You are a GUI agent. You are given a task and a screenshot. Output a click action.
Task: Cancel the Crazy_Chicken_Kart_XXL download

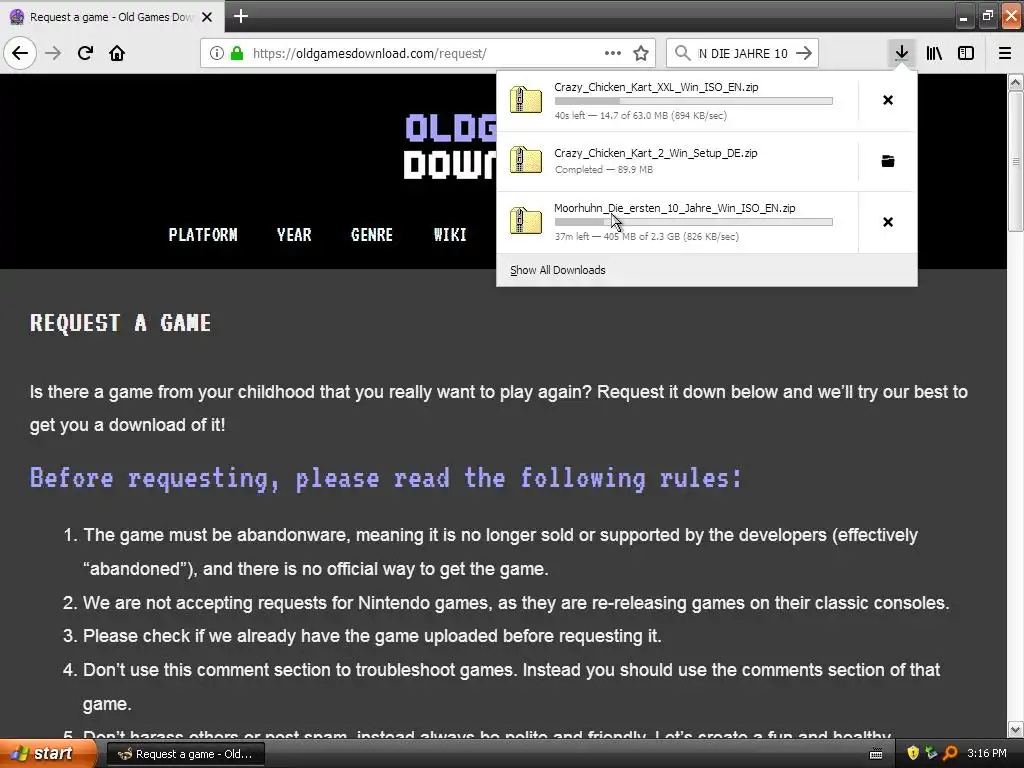coord(888,100)
